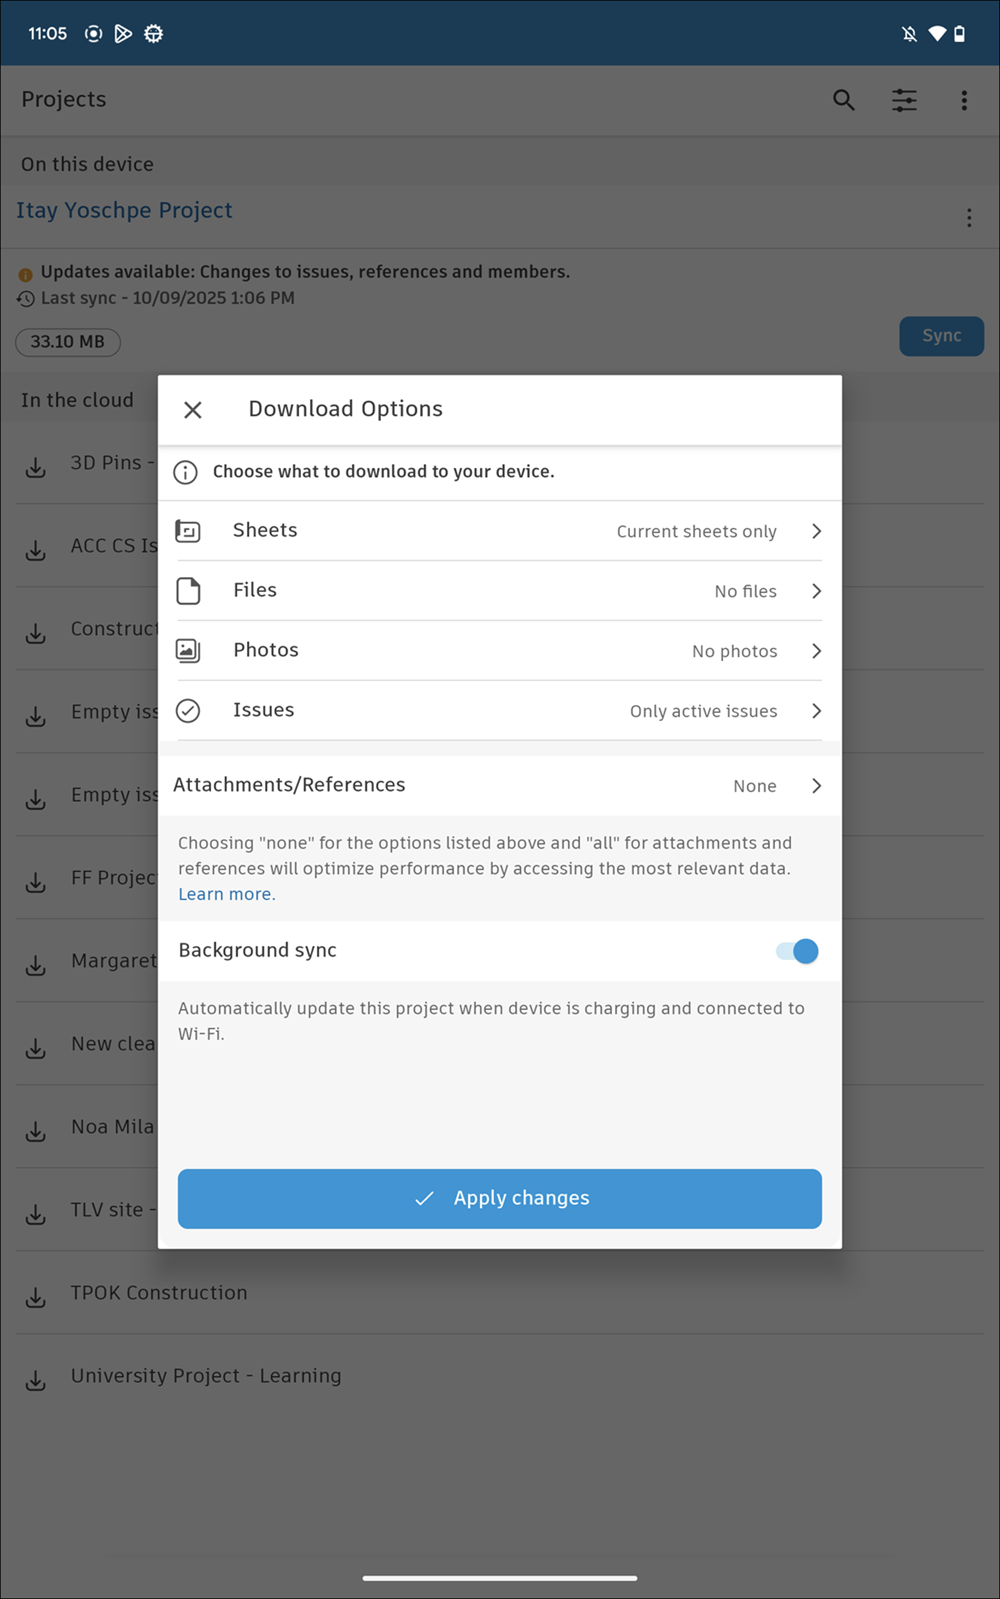This screenshot has width=1000, height=1599.
Task: Open the Projects overflow menu (three dots)
Action: pyautogui.click(x=964, y=100)
